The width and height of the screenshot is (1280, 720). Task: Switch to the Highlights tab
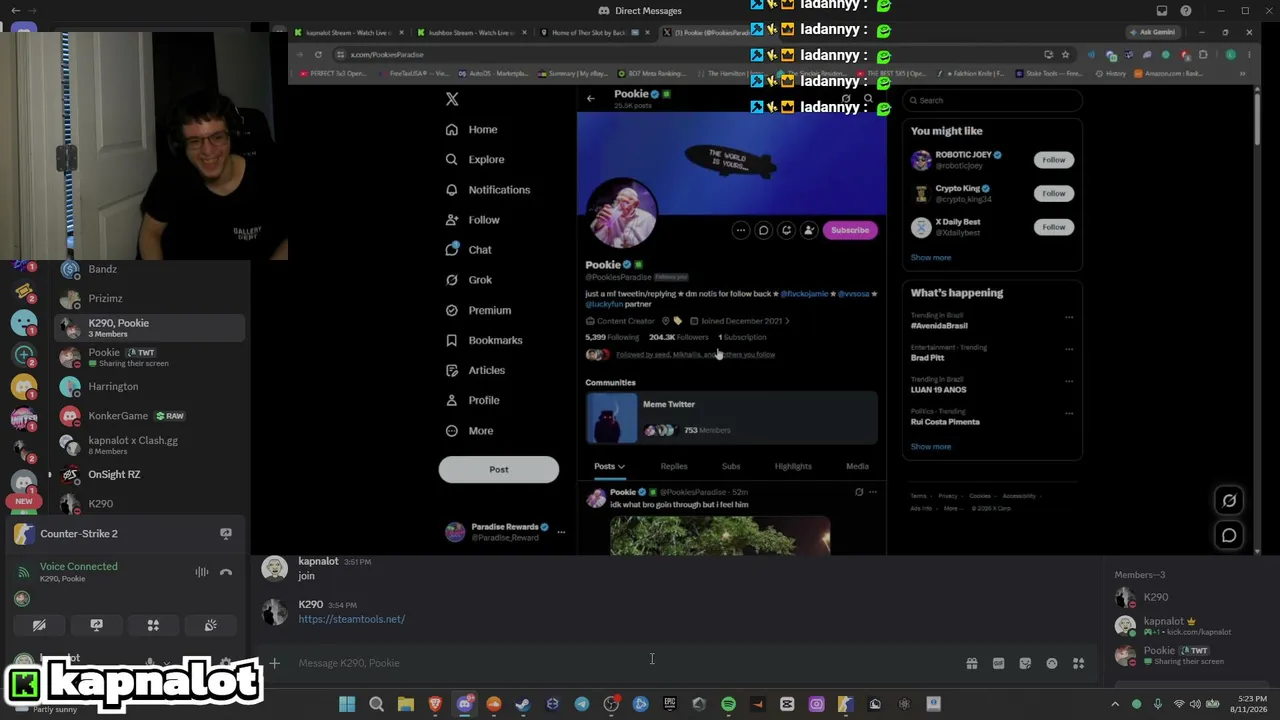point(793,466)
